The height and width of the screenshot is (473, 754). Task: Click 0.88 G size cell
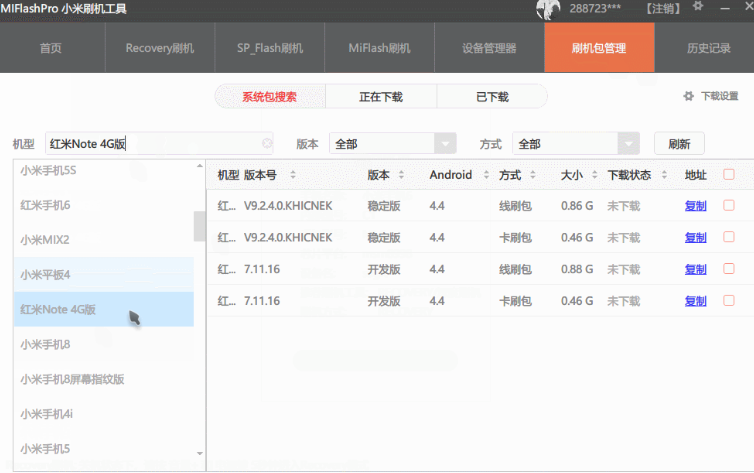click(x=577, y=269)
